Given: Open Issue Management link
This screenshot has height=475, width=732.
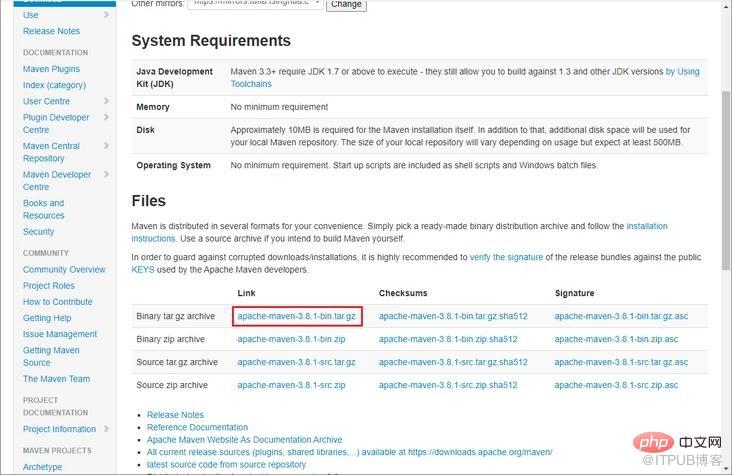Looking at the screenshot, I should pyautogui.click(x=60, y=334).
